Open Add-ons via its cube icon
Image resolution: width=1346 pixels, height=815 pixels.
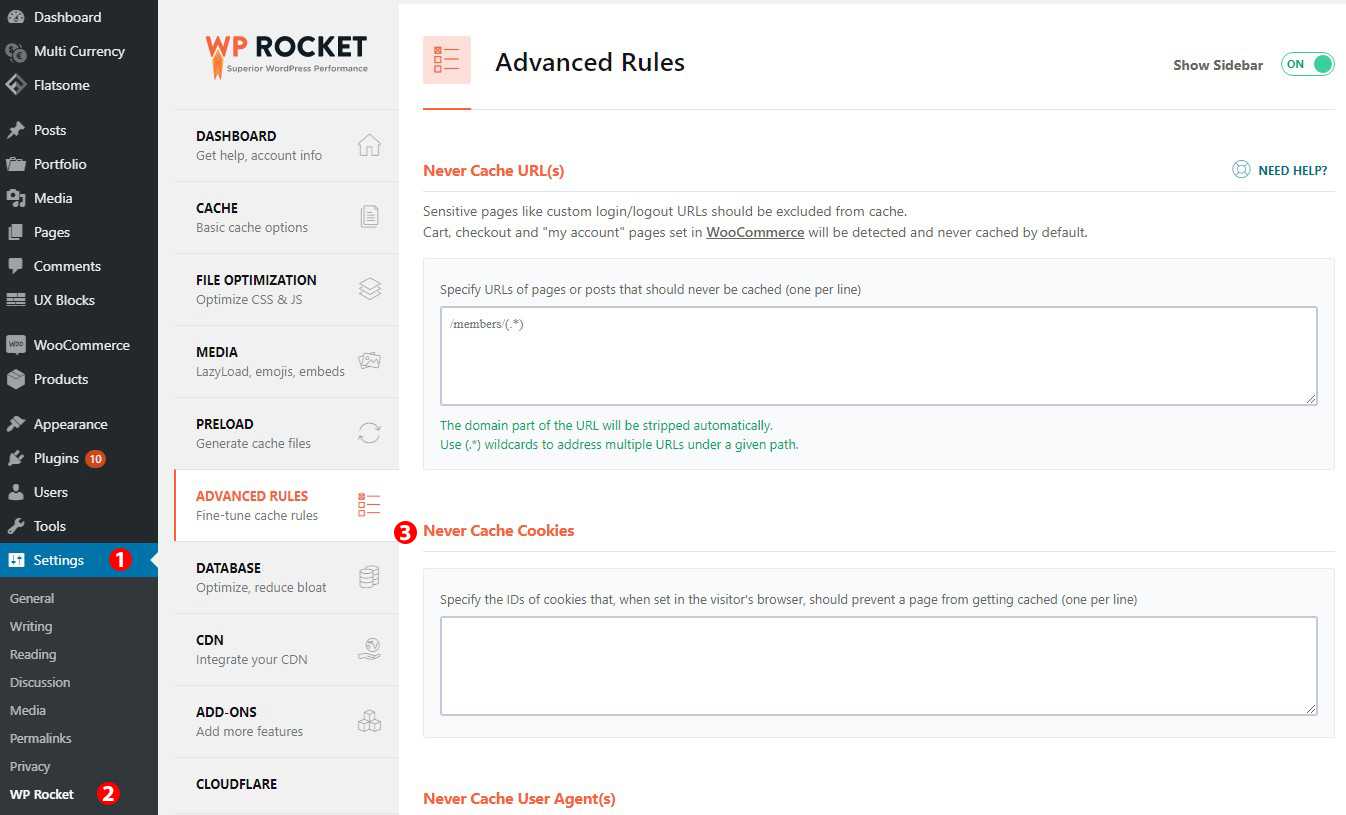coord(369,721)
